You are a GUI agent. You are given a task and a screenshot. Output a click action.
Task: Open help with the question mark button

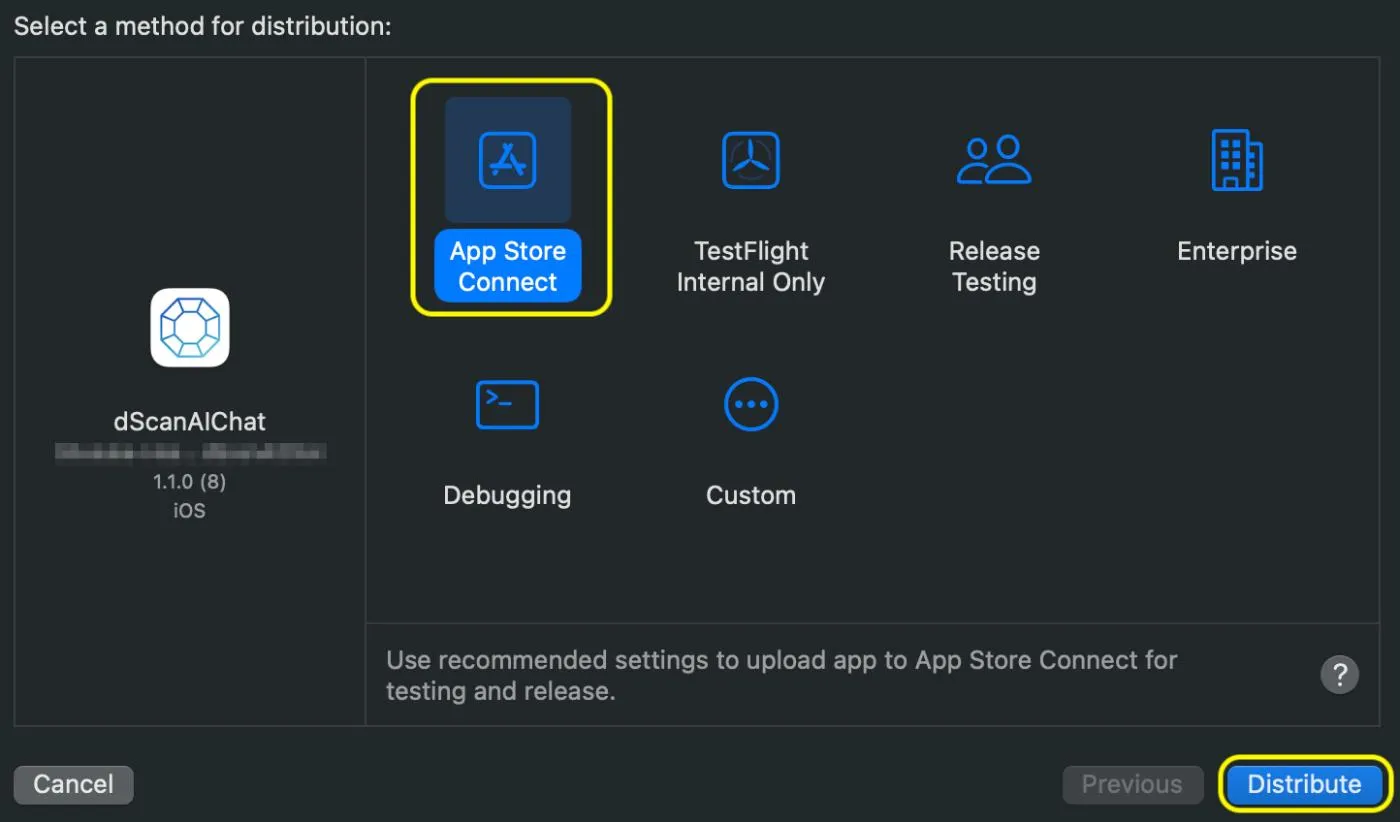(1340, 674)
